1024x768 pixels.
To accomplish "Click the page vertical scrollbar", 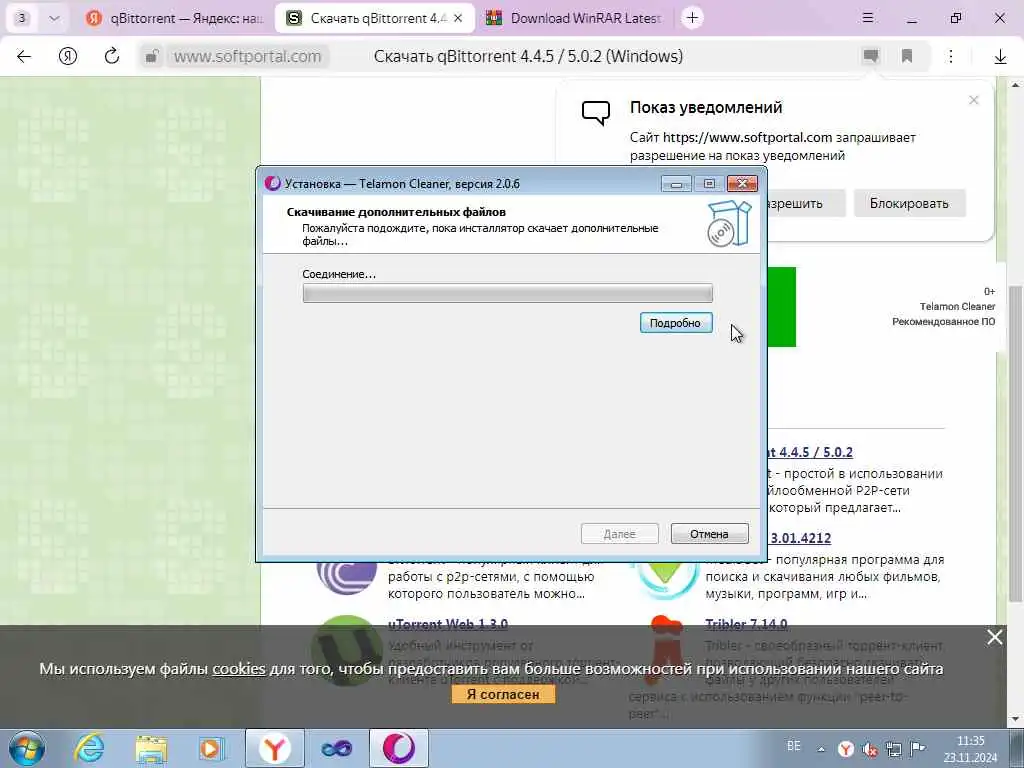I will pos(1016,444).
